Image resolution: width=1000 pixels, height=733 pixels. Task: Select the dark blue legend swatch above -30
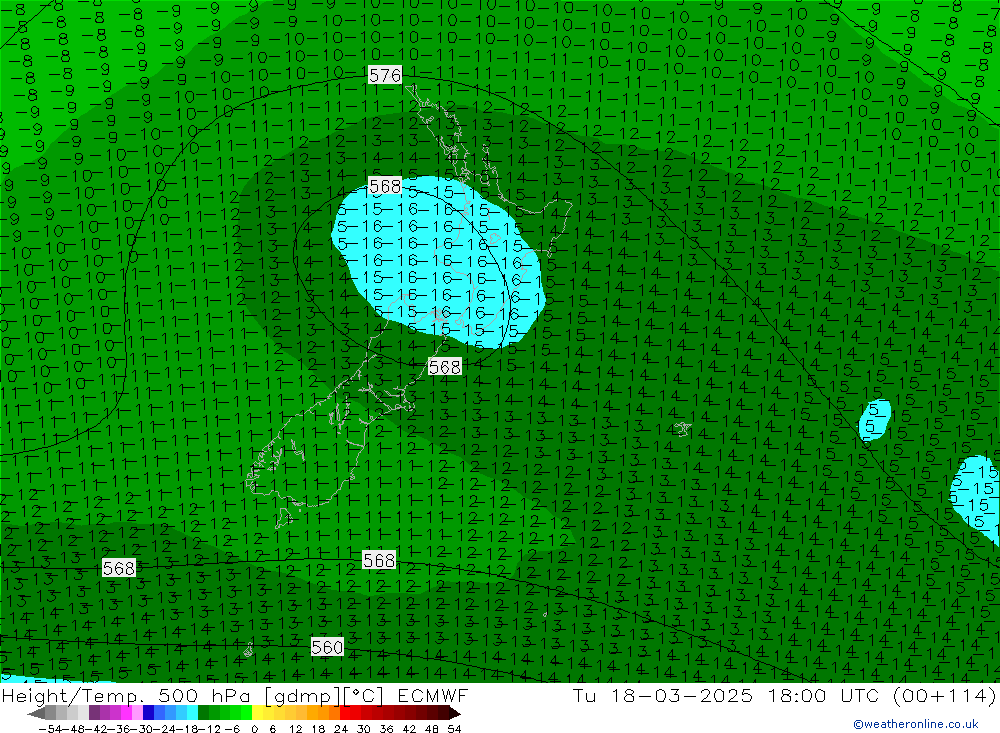149,713
